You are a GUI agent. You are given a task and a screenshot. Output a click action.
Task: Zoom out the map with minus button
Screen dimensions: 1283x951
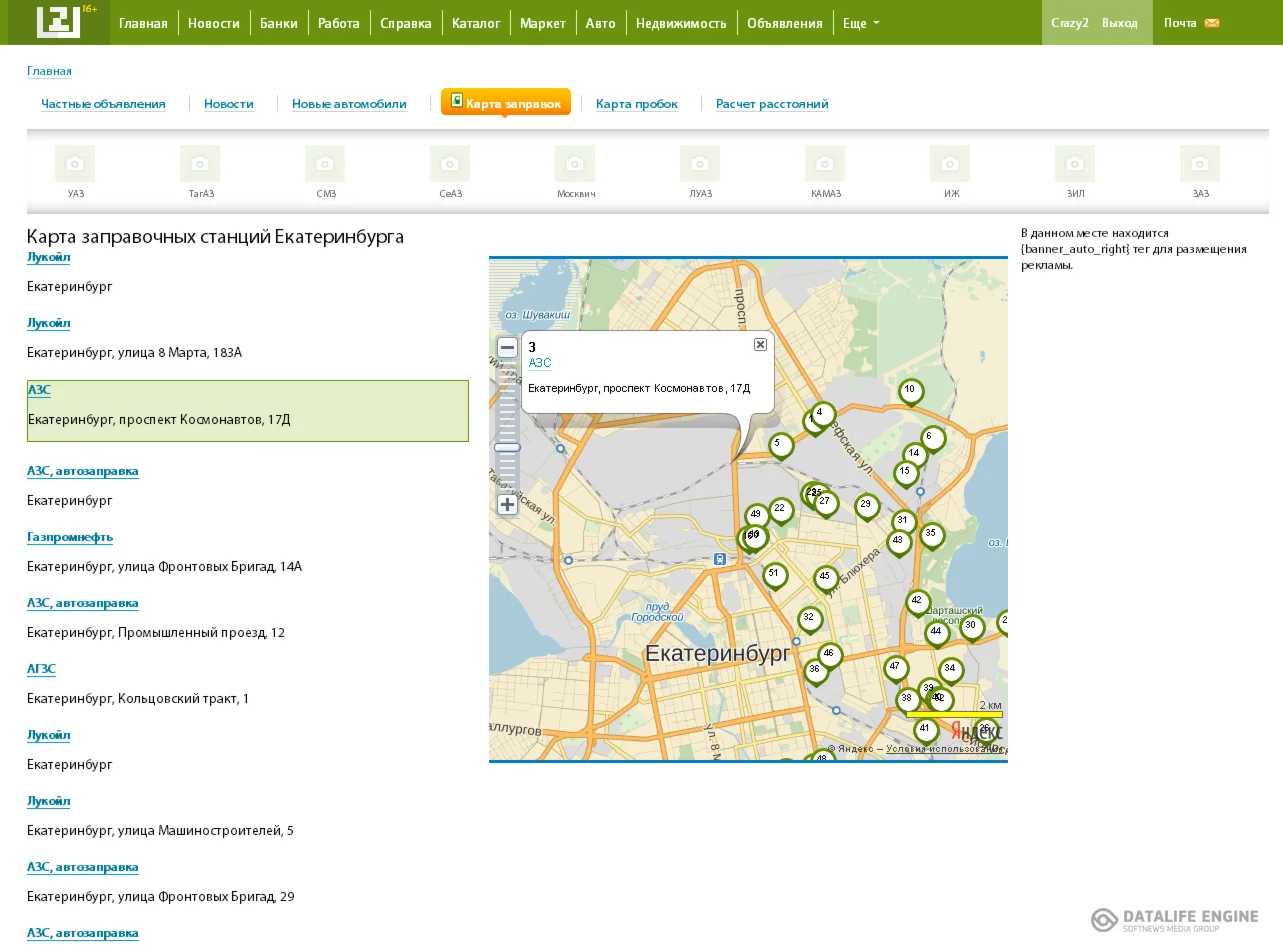click(x=507, y=348)
